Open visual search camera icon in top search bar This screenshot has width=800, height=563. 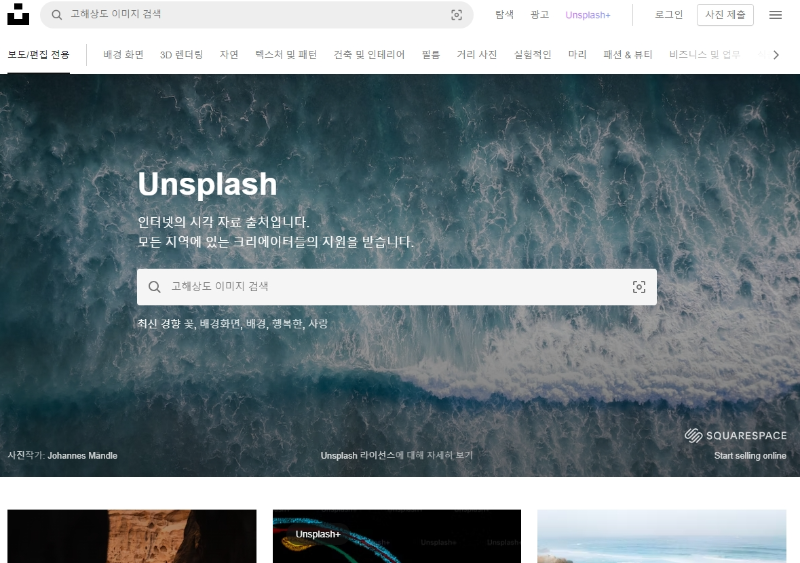[x=457, y=15]
